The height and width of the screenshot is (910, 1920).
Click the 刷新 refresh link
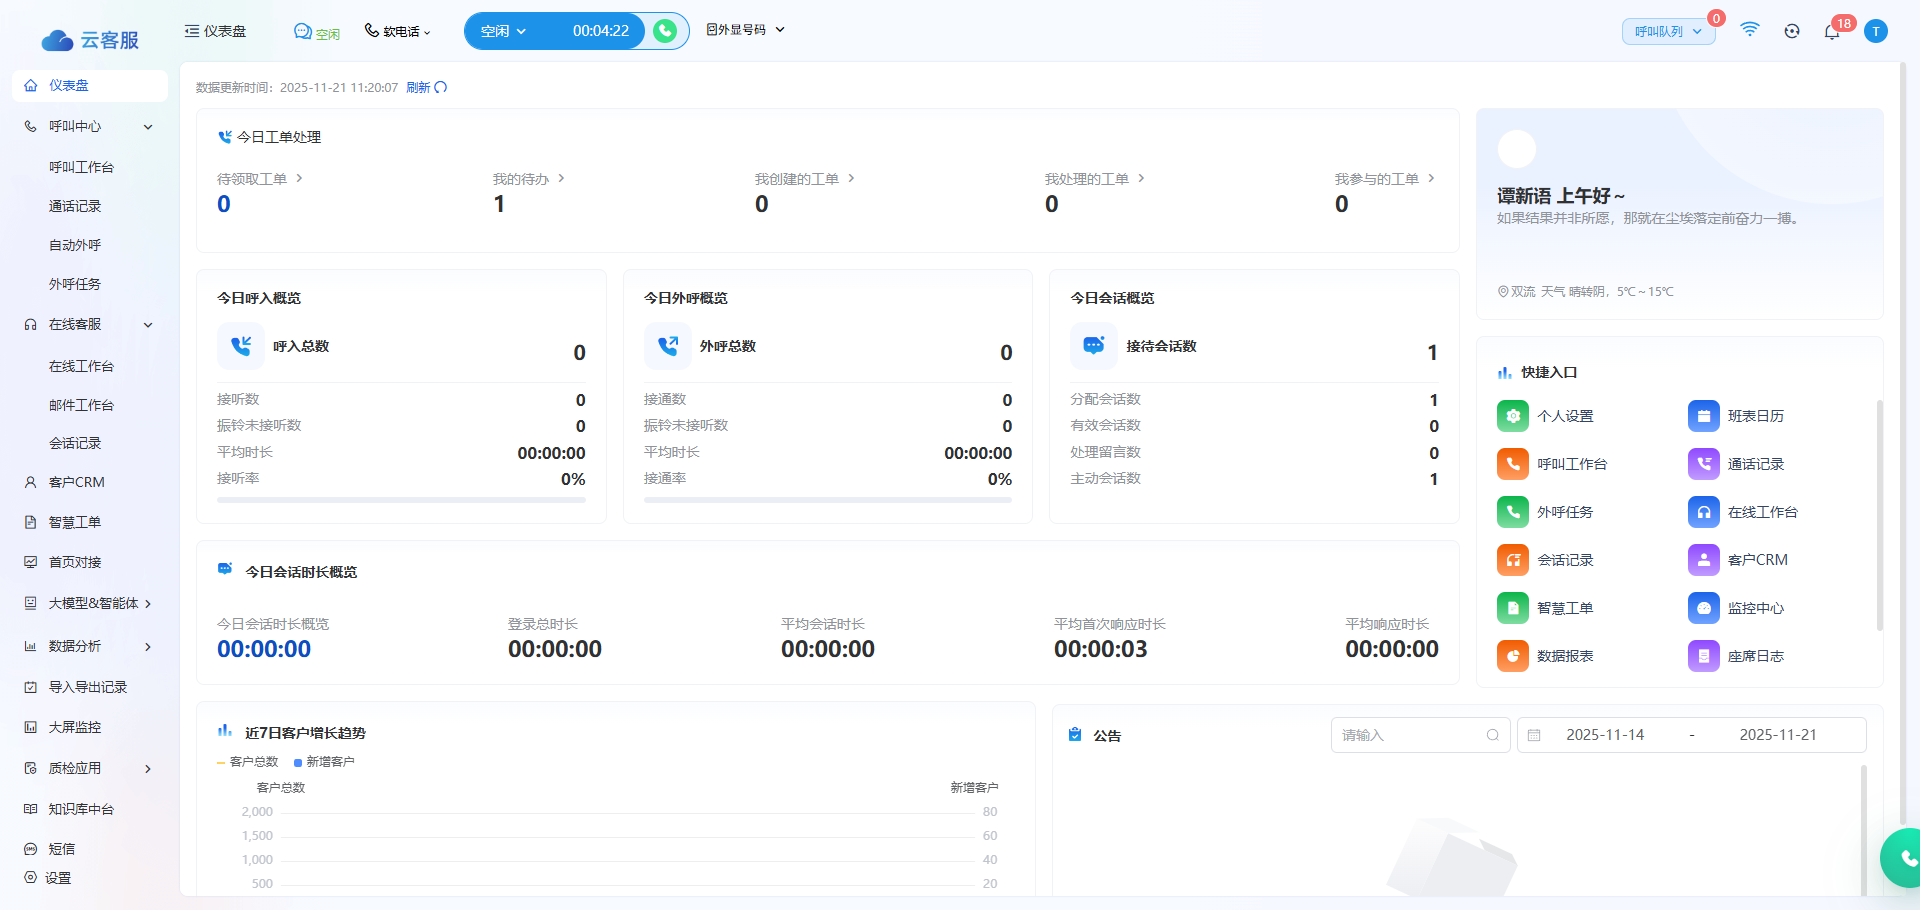(426, 88)
